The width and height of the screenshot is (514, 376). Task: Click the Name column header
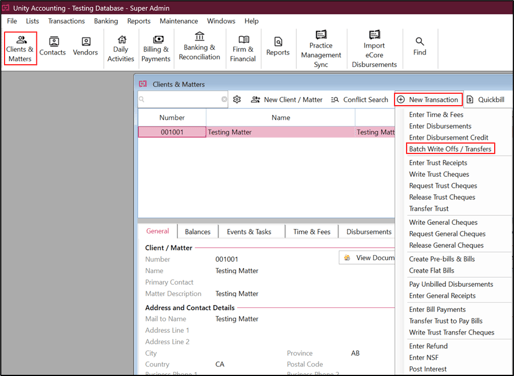click(281, 118)
